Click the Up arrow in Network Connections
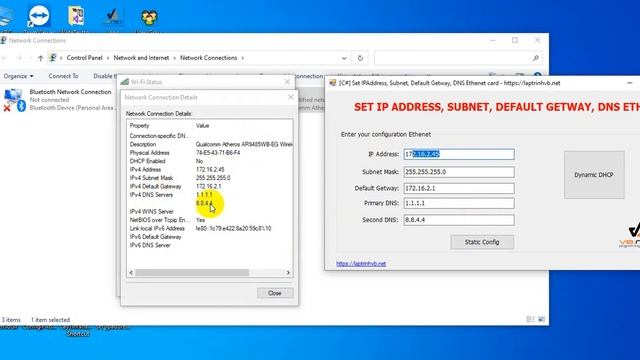 tap(40, 58)
